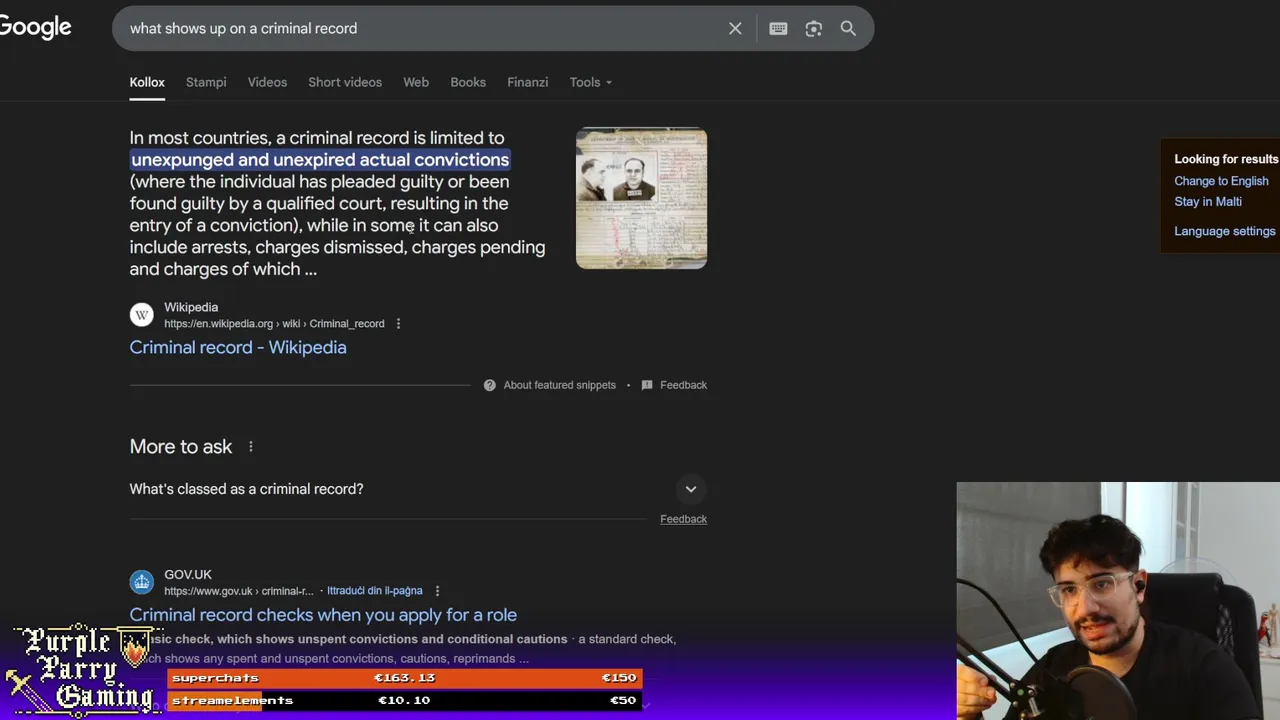Open the criminal record snippet thumbnail image

pyautogui.click(x=641, y=198)
